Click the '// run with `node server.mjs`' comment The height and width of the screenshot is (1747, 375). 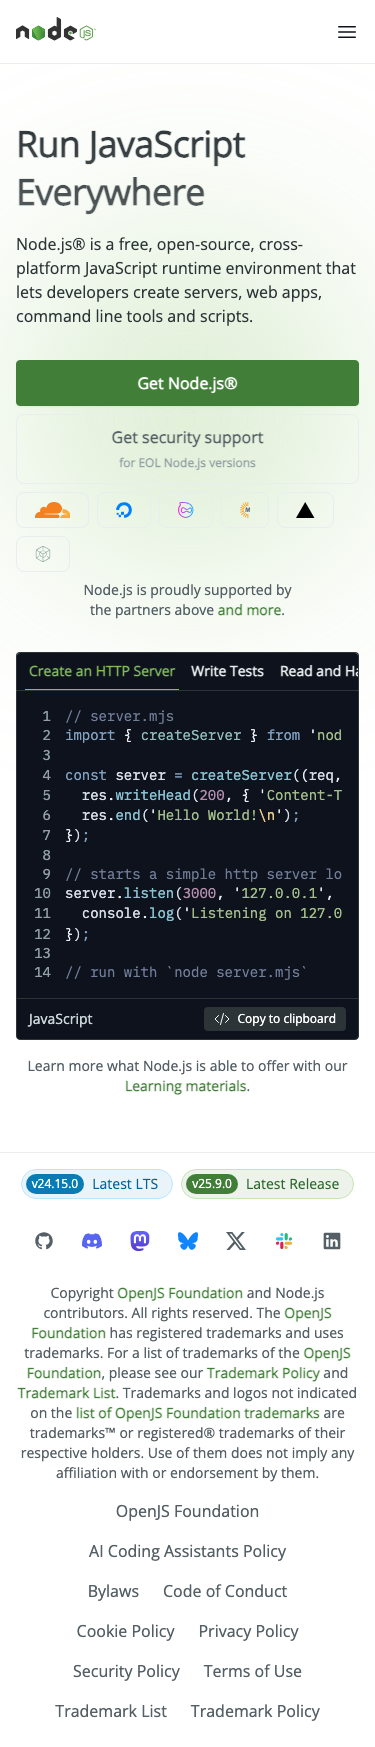coord(186,972)
